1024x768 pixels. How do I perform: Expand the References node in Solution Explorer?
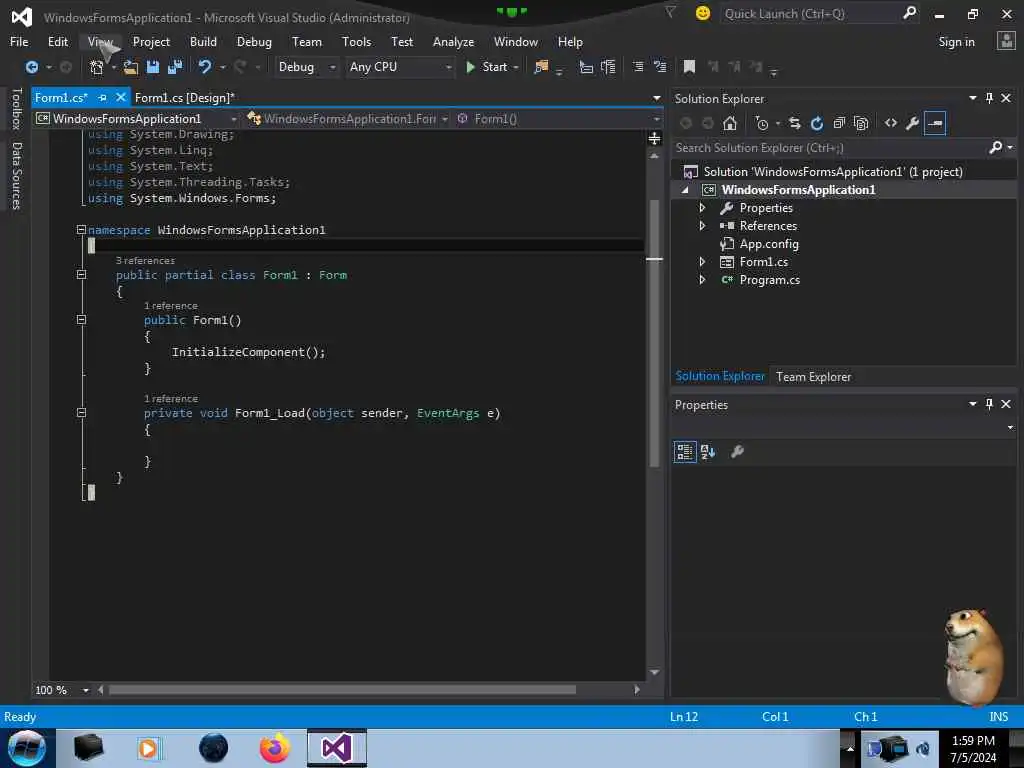[702, 225]
